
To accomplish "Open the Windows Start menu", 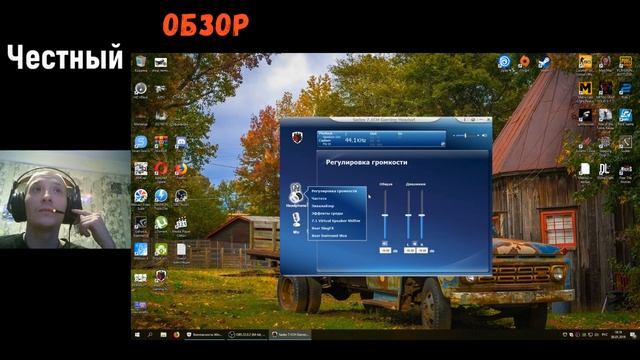I will point(137,335).
